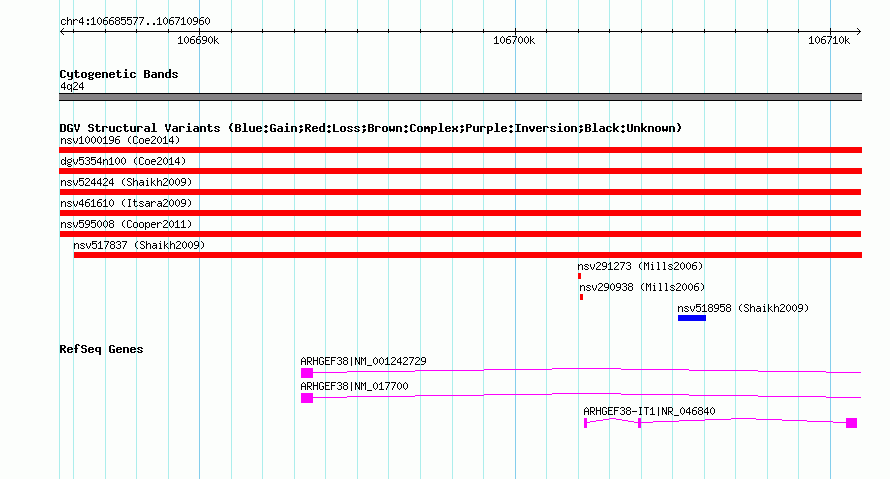Viewport: 890px width, 479px height.
Task: Click the chr4:106685577..106710960 coordinates label
Action: point(135,22)
